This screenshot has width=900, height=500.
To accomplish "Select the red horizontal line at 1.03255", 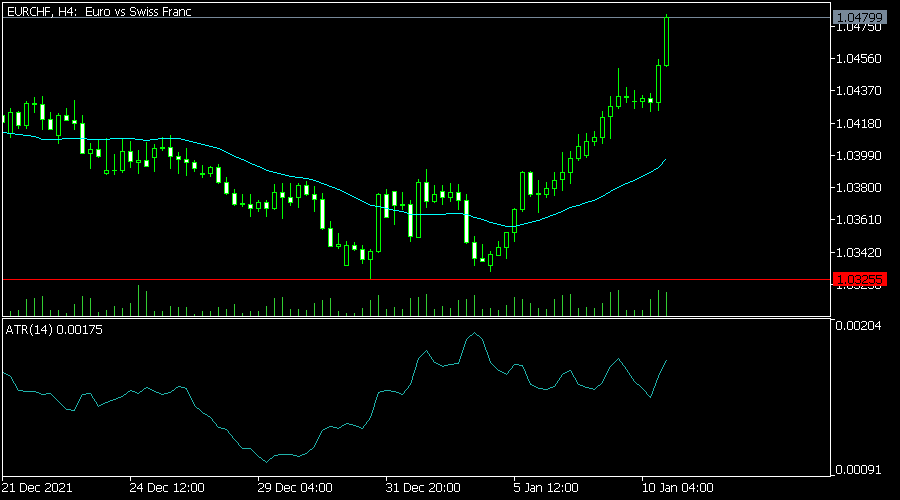I will (x=417, y=280).
